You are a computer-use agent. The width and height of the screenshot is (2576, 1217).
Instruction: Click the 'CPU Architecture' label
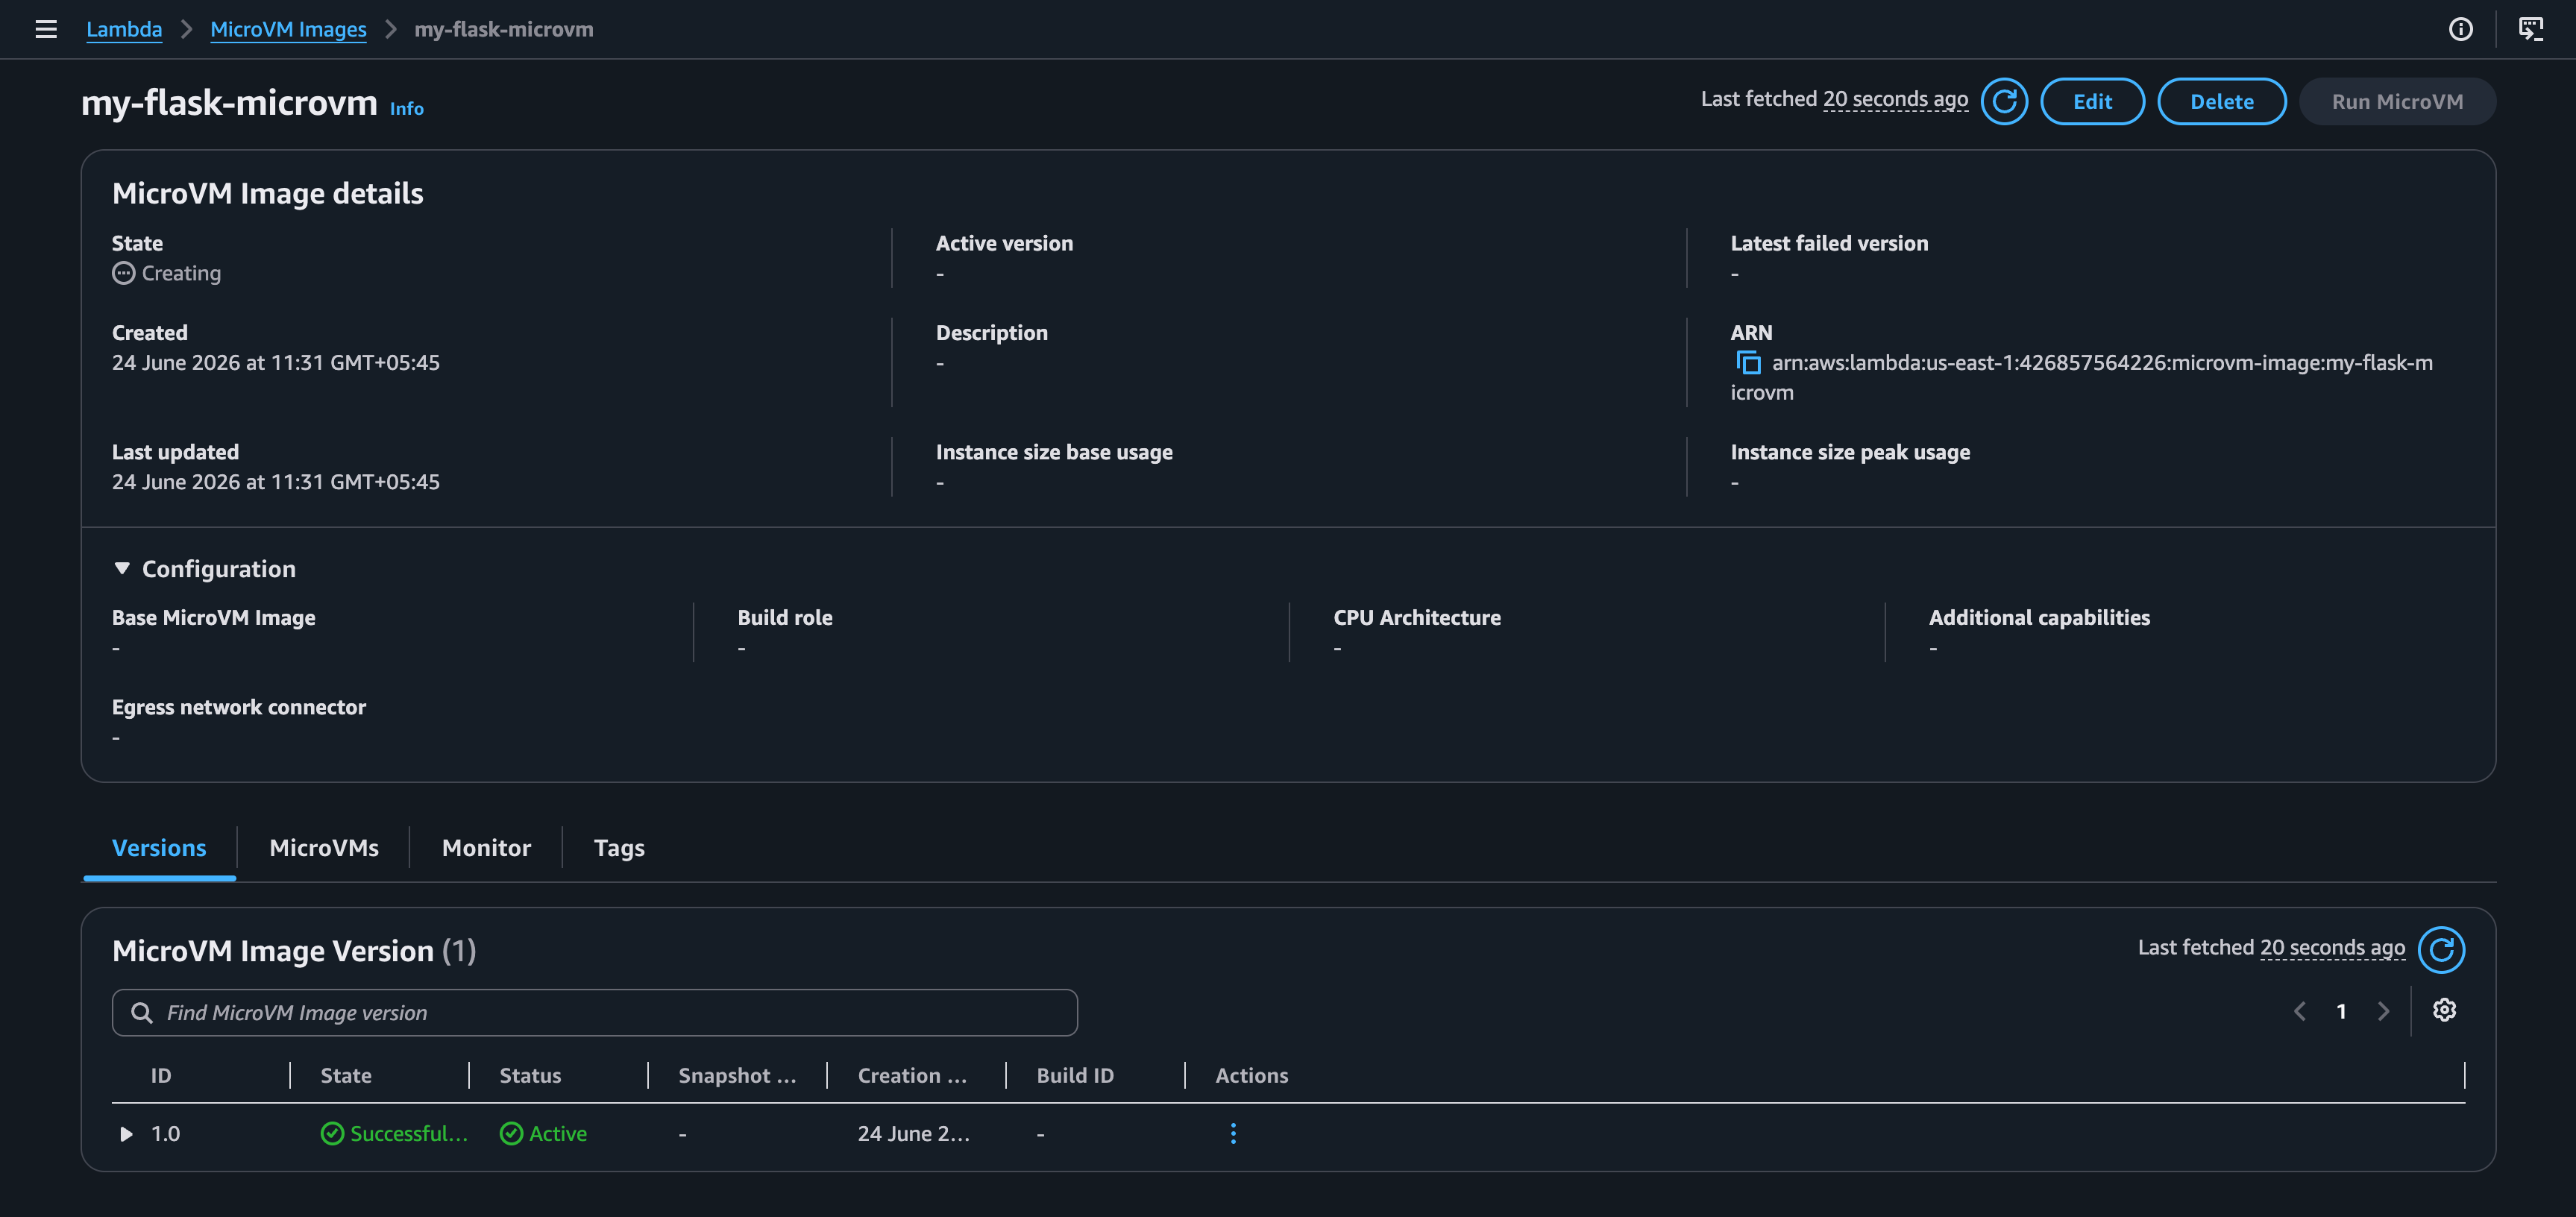(1417, 617)
